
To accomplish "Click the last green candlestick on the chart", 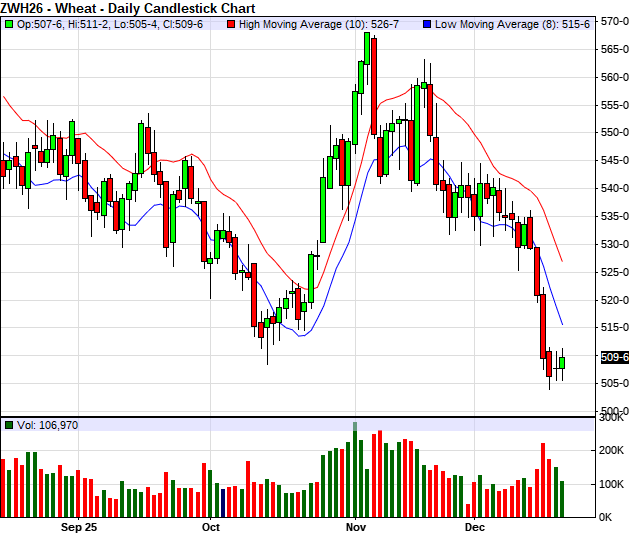I will click(562, 362).
